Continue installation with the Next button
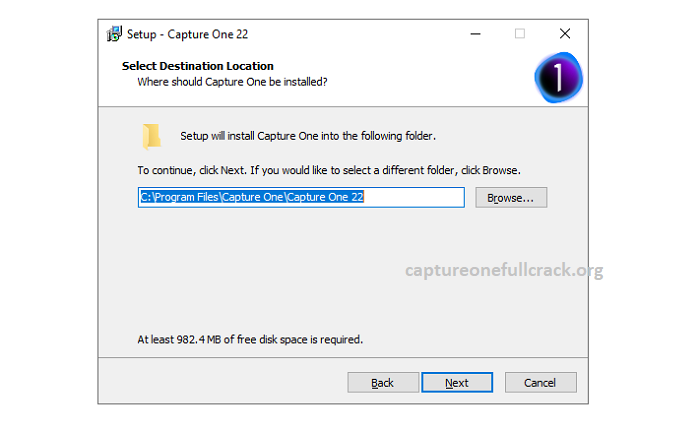 point(457,383)
